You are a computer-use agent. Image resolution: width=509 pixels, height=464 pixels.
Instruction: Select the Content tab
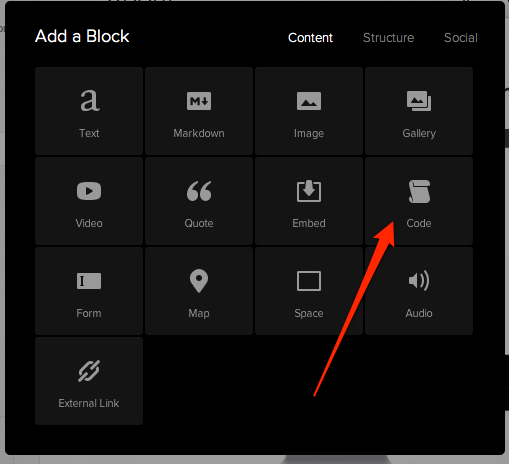[310, 38]
